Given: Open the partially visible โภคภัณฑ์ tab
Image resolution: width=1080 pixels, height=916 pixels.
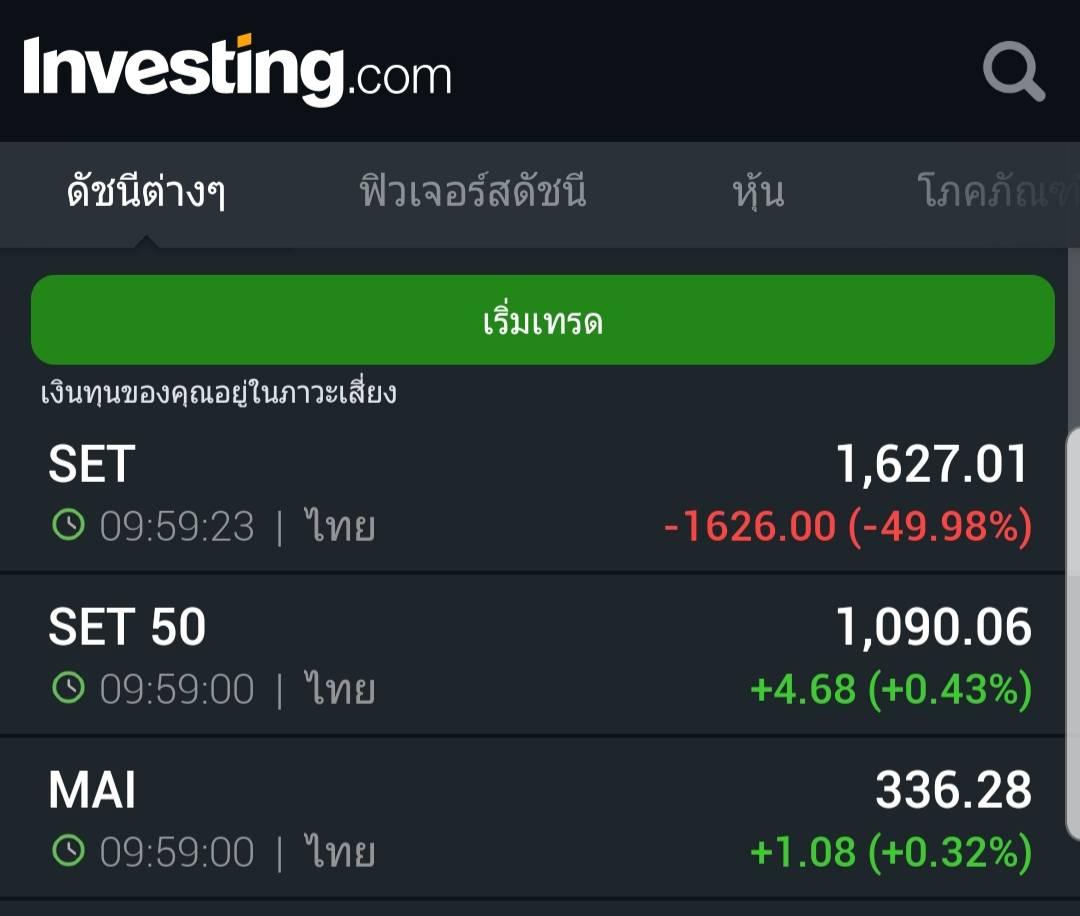Looking at the screenshot, I should [998, 191].
